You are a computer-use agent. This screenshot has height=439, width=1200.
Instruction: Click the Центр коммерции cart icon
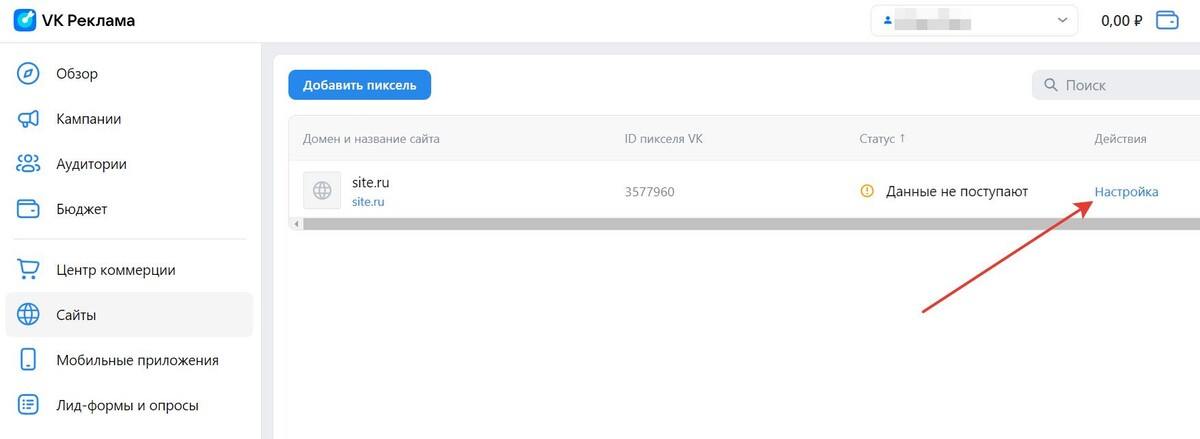(29, 270)
